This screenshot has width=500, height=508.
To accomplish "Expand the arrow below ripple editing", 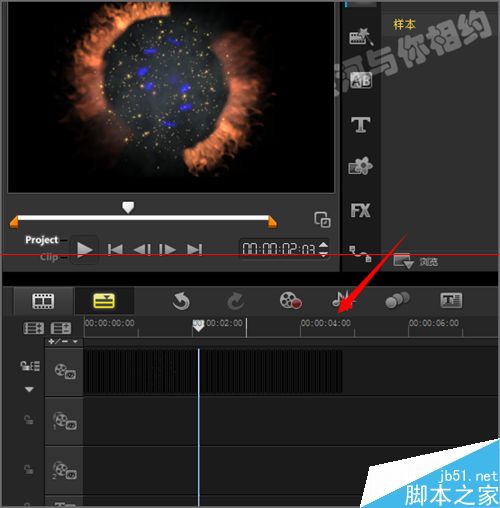I will [x=29, y=389].
